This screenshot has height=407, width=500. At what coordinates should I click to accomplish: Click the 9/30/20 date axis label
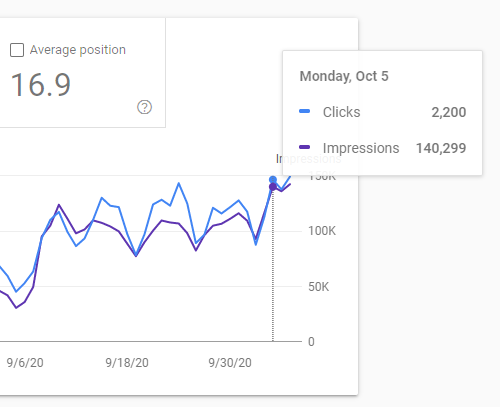[230, 363]
